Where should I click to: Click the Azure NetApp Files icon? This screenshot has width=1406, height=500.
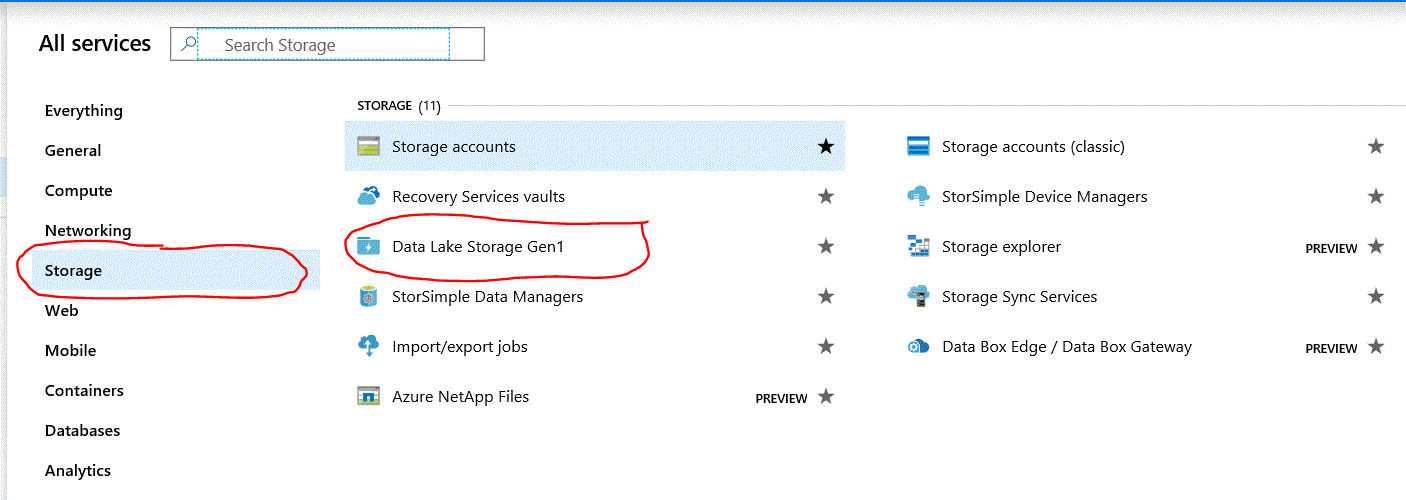(x=369, y=397)
